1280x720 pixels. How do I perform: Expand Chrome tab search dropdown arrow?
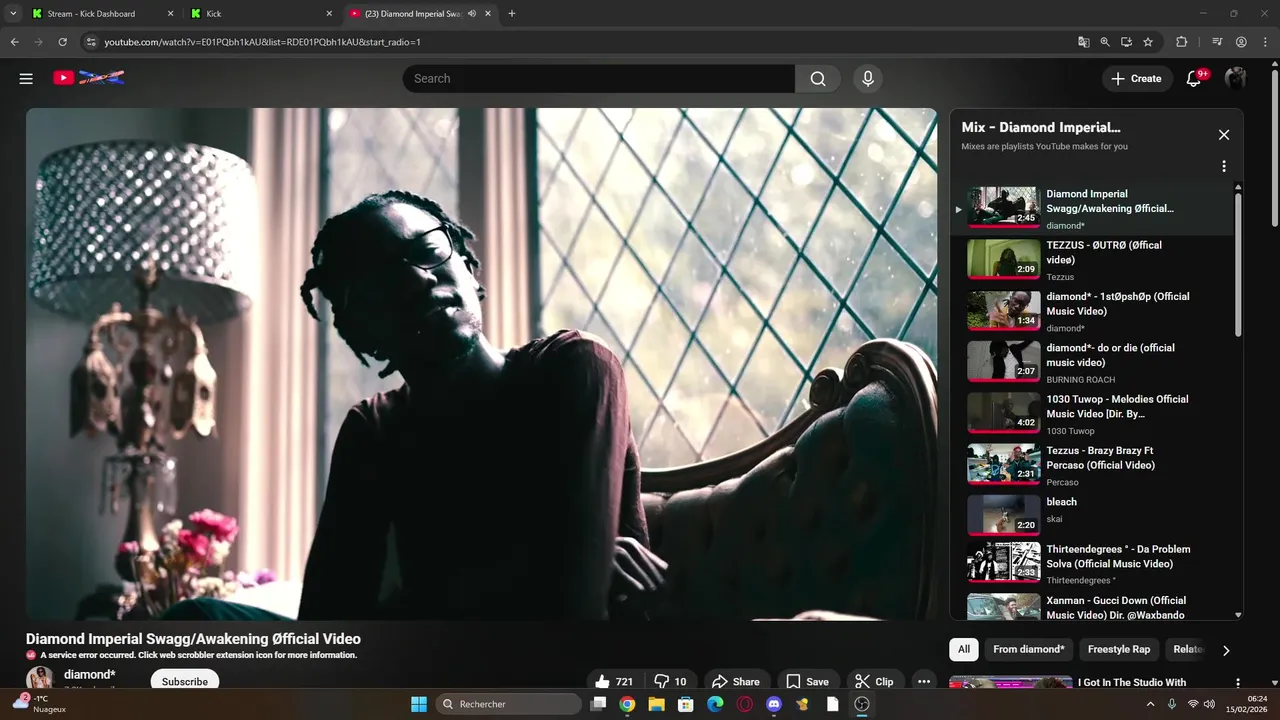[x=13, y=14]
